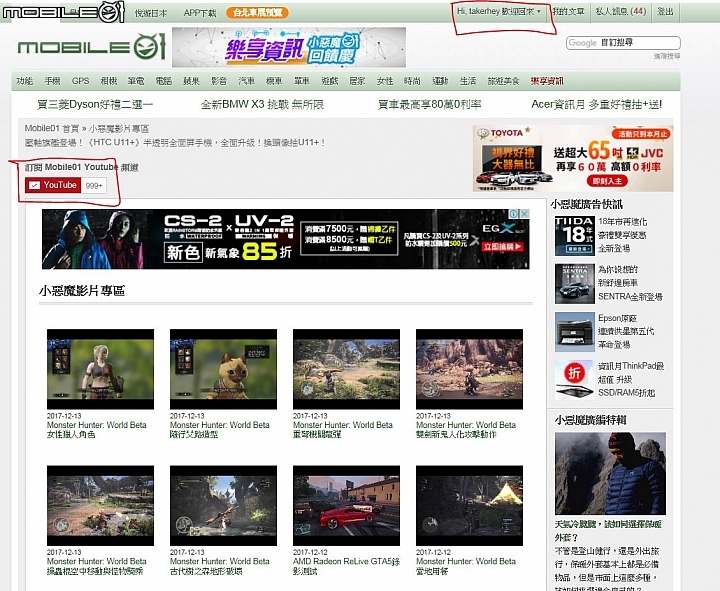This screenshot has height=591, width=720.
Task: Select 汽車 in the navigation bar
Action: [247, 81]
